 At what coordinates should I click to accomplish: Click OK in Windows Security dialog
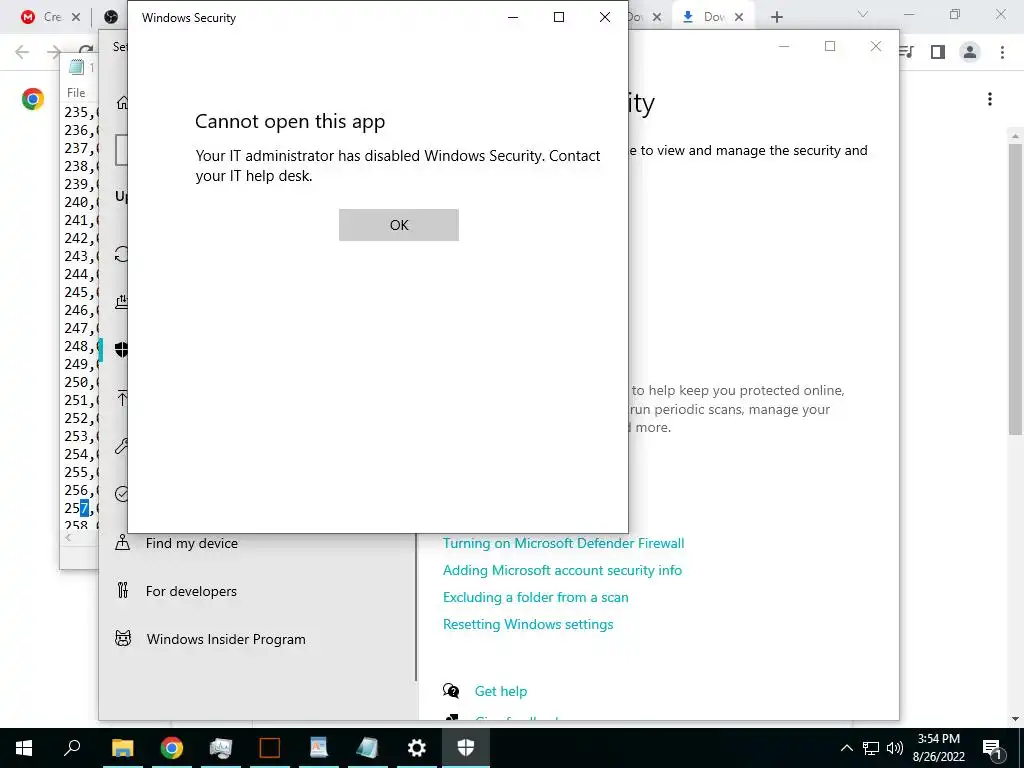[398, 225]
